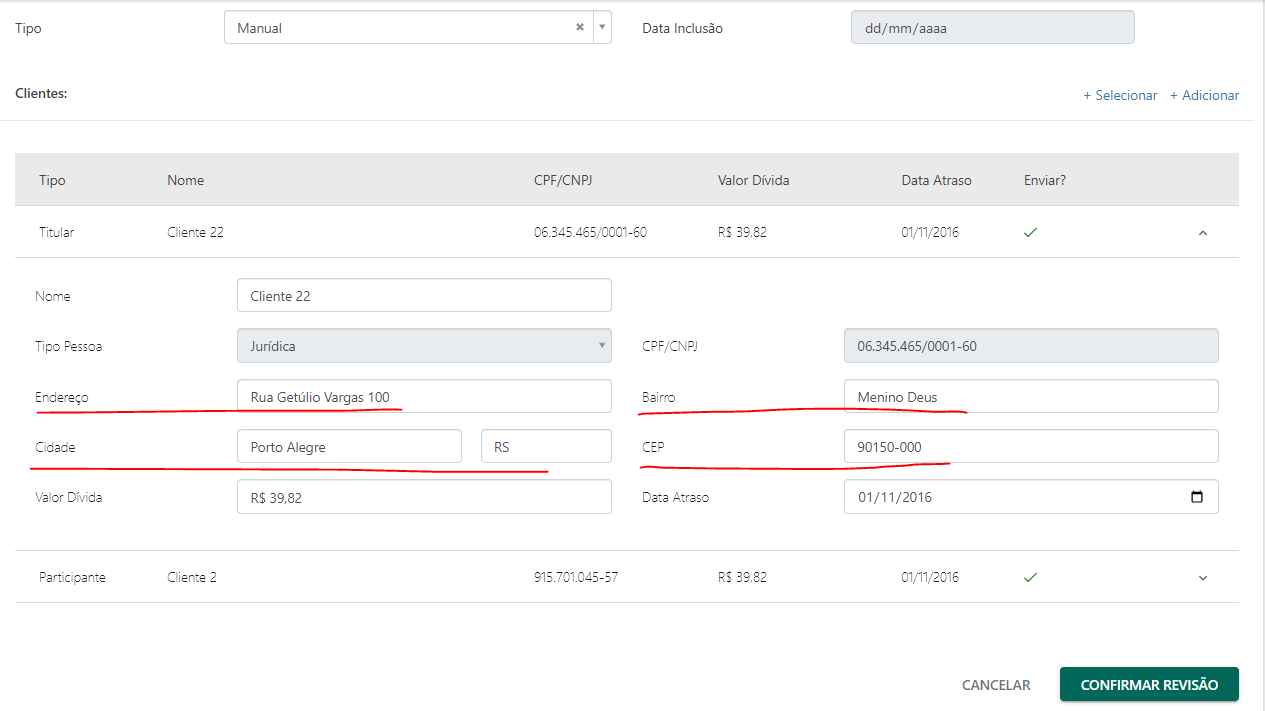This screenshot has height=711, width=1265.
Task: Click the + Selecionar link
Action: [1120, 96]
